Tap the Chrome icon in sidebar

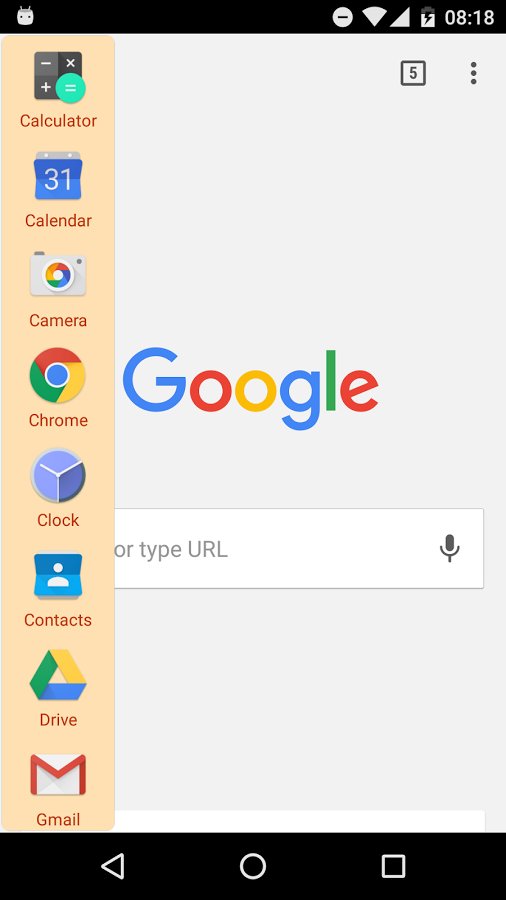pos(58,375)
